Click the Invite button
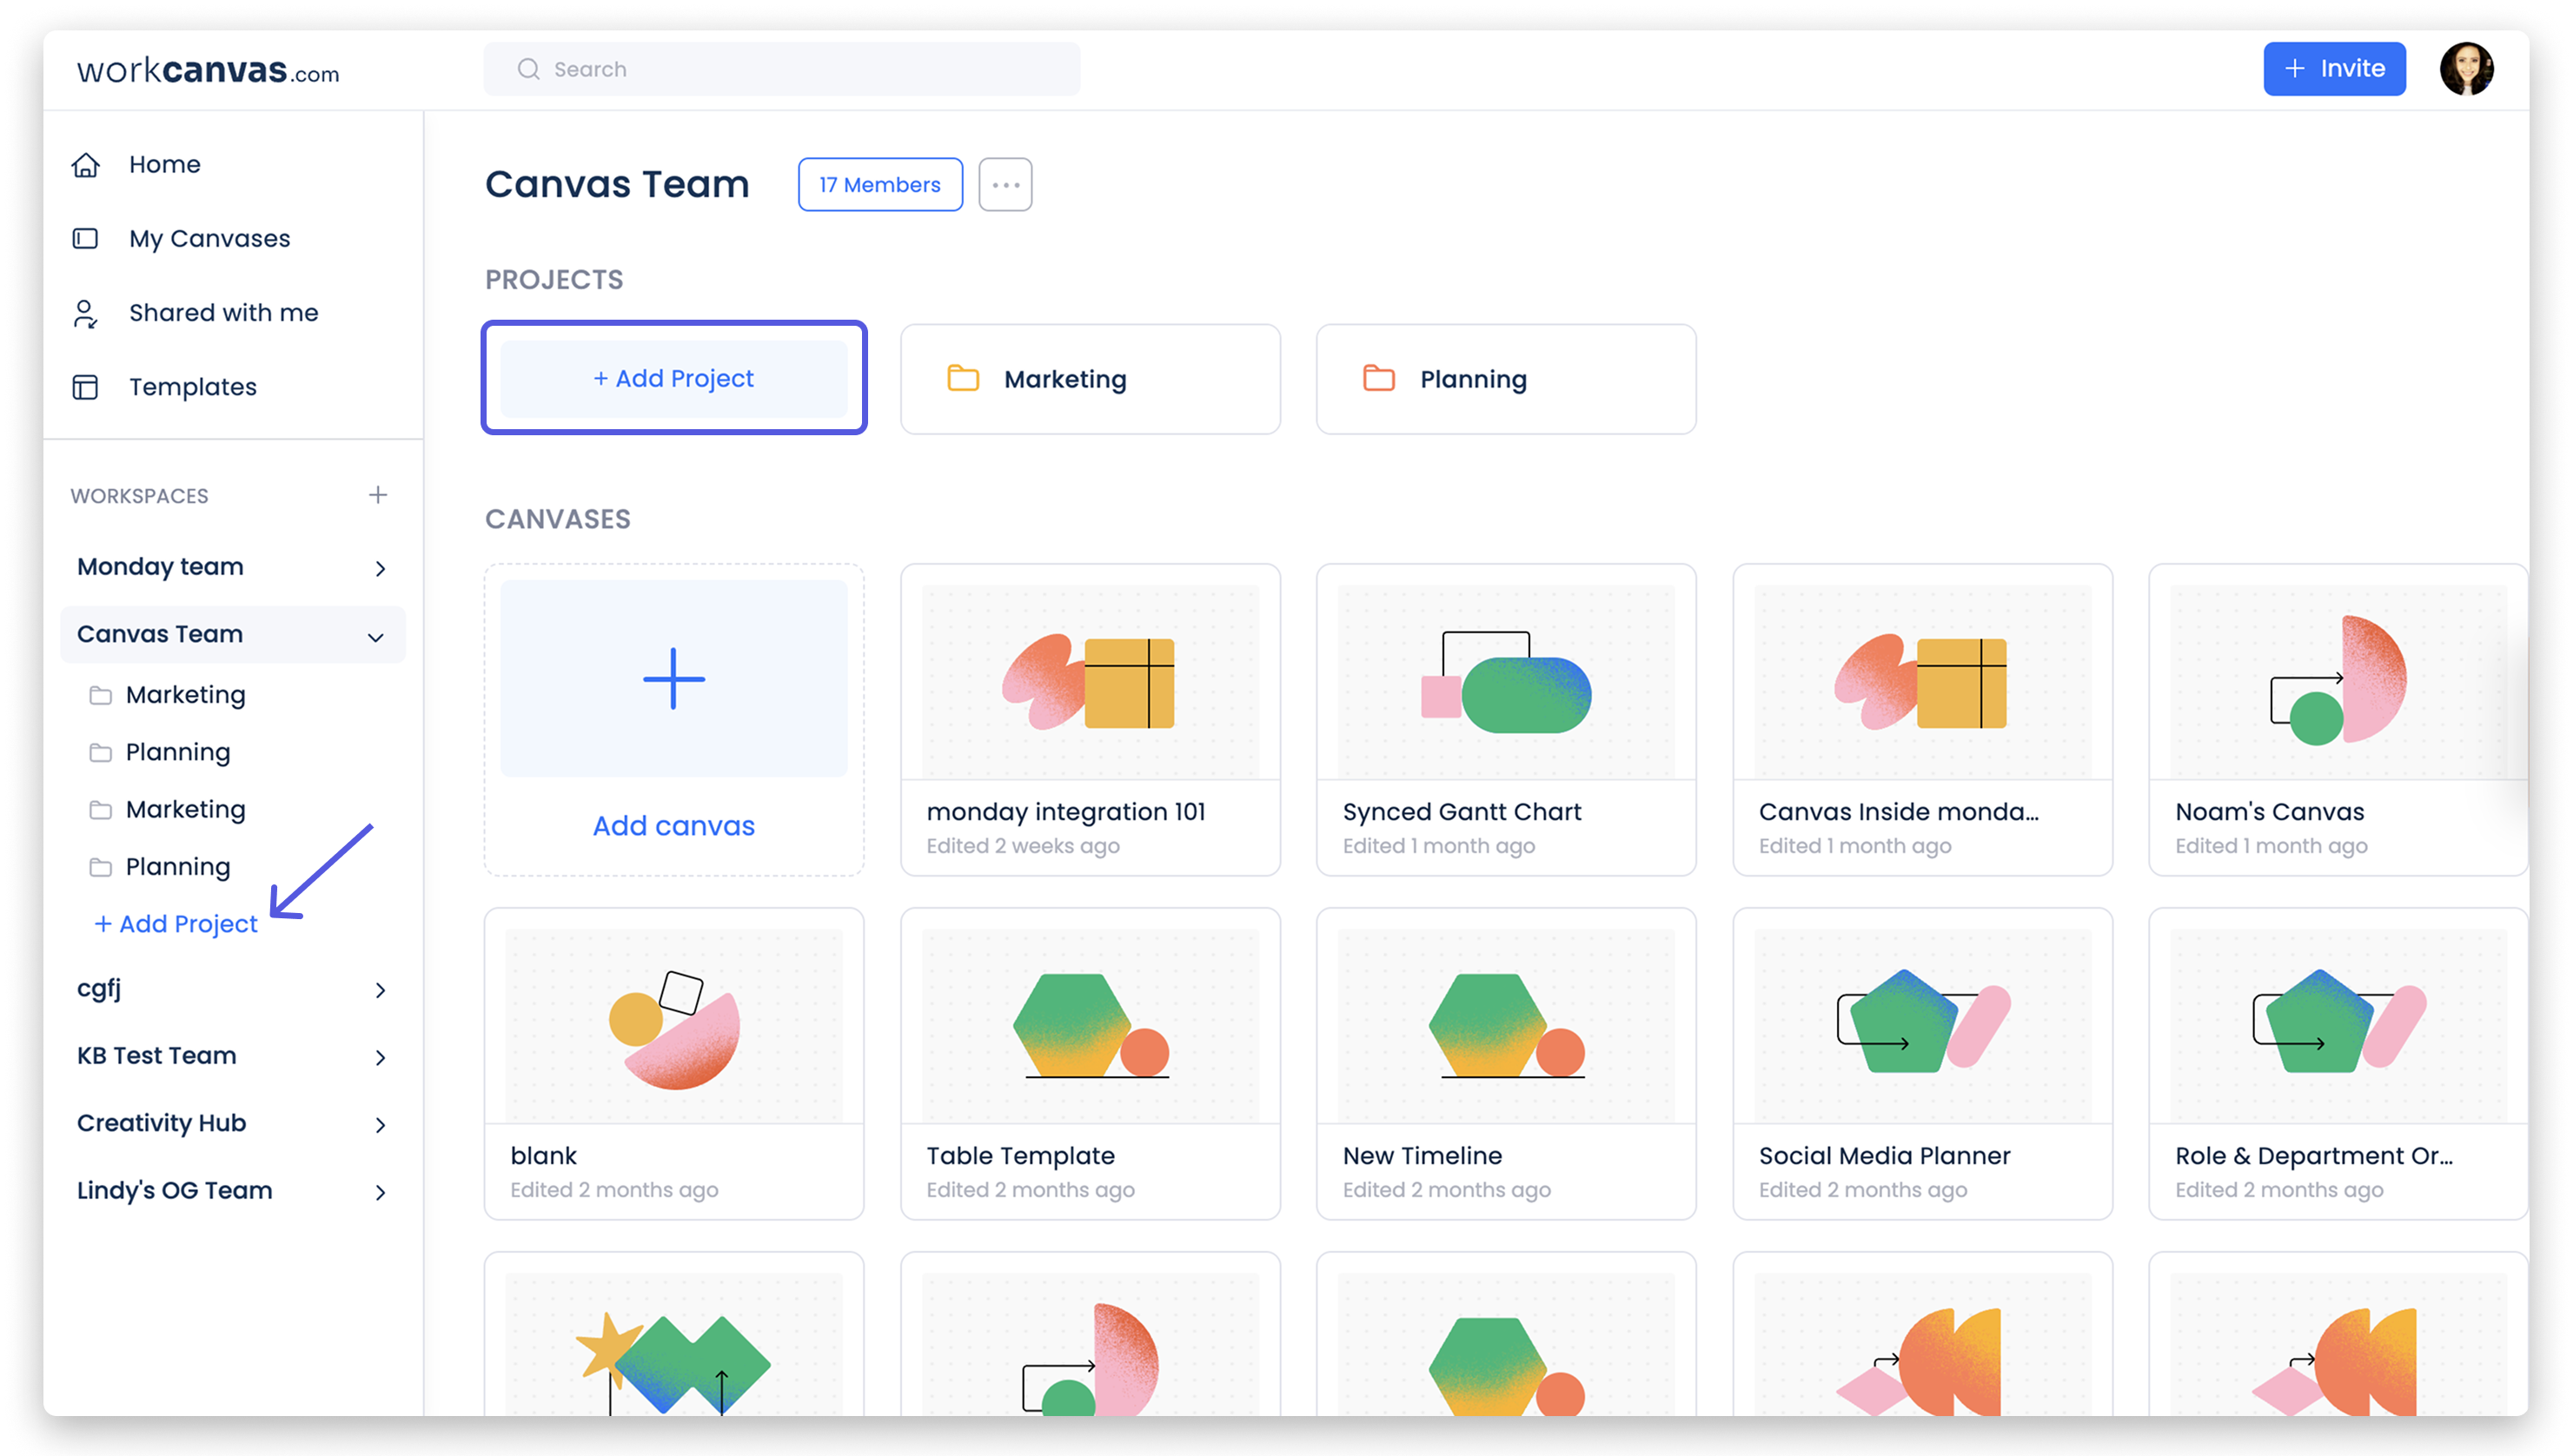Viewport: 2573px width, 1456px height. click(x=2335, y=68)
